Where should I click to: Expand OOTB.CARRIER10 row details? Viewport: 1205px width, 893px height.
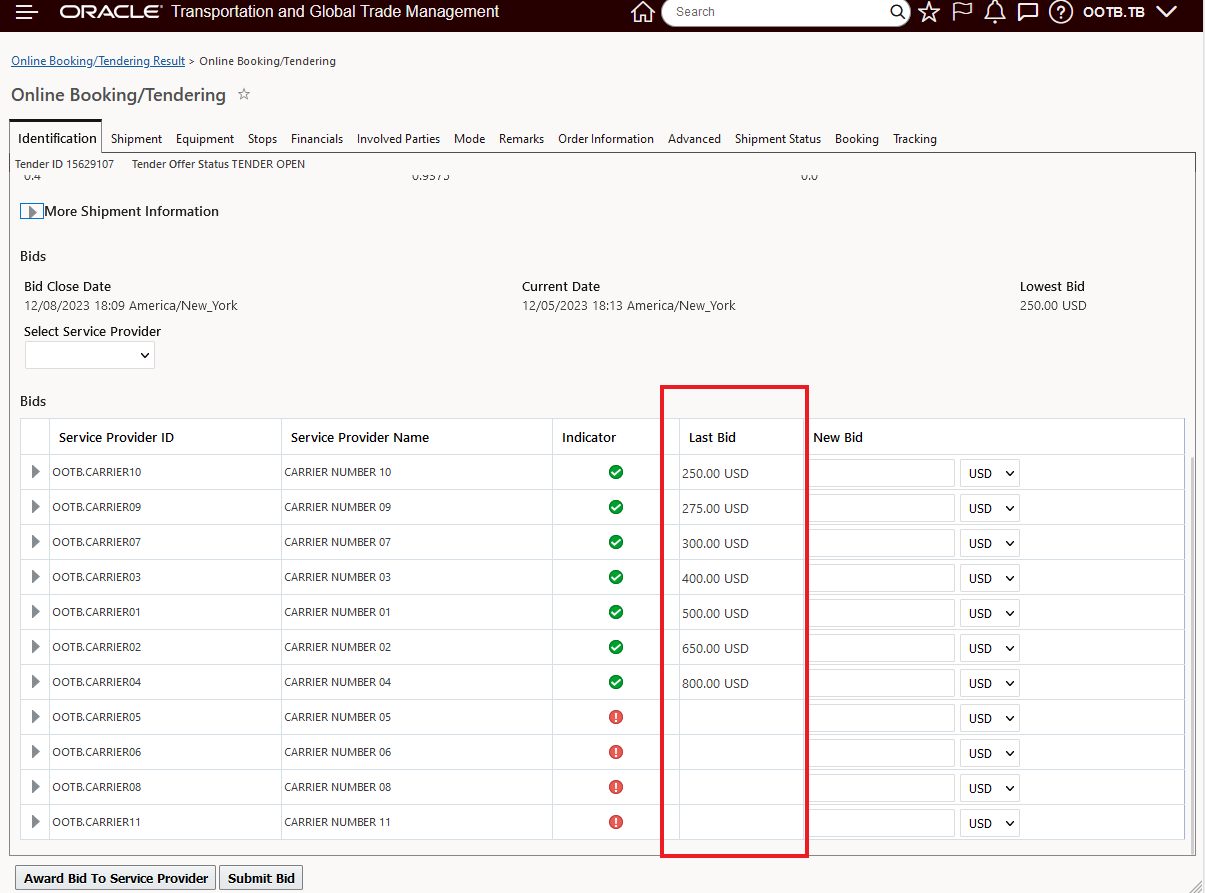pos(36,472)
